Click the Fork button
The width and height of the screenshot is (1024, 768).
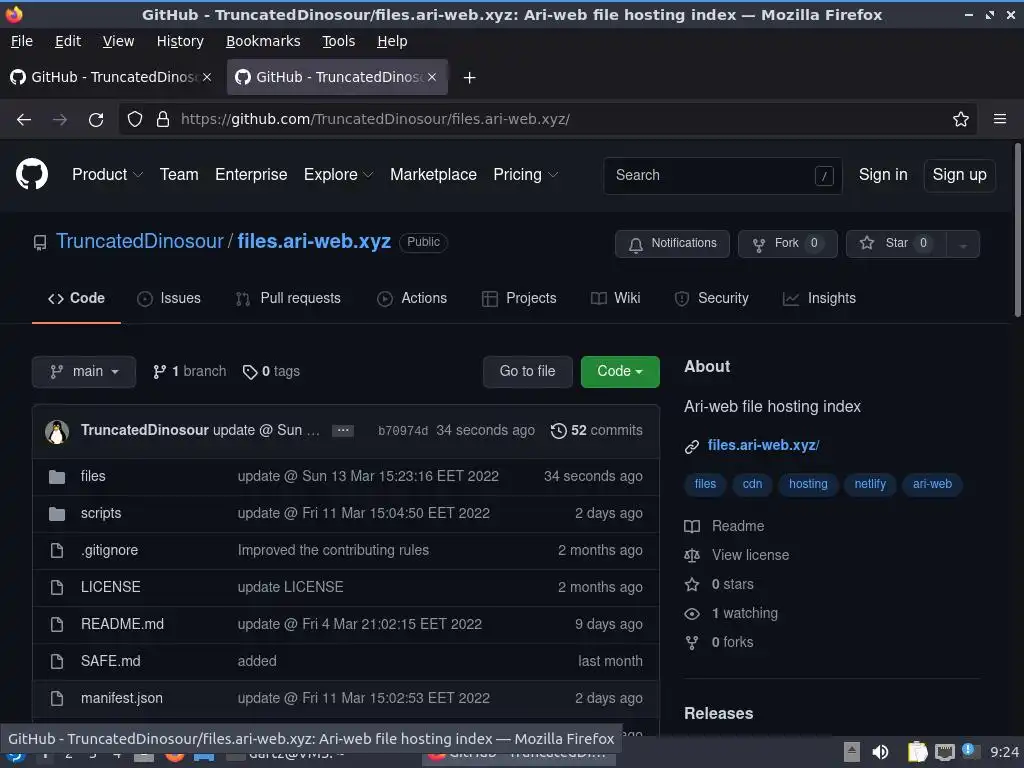point(788,244)
